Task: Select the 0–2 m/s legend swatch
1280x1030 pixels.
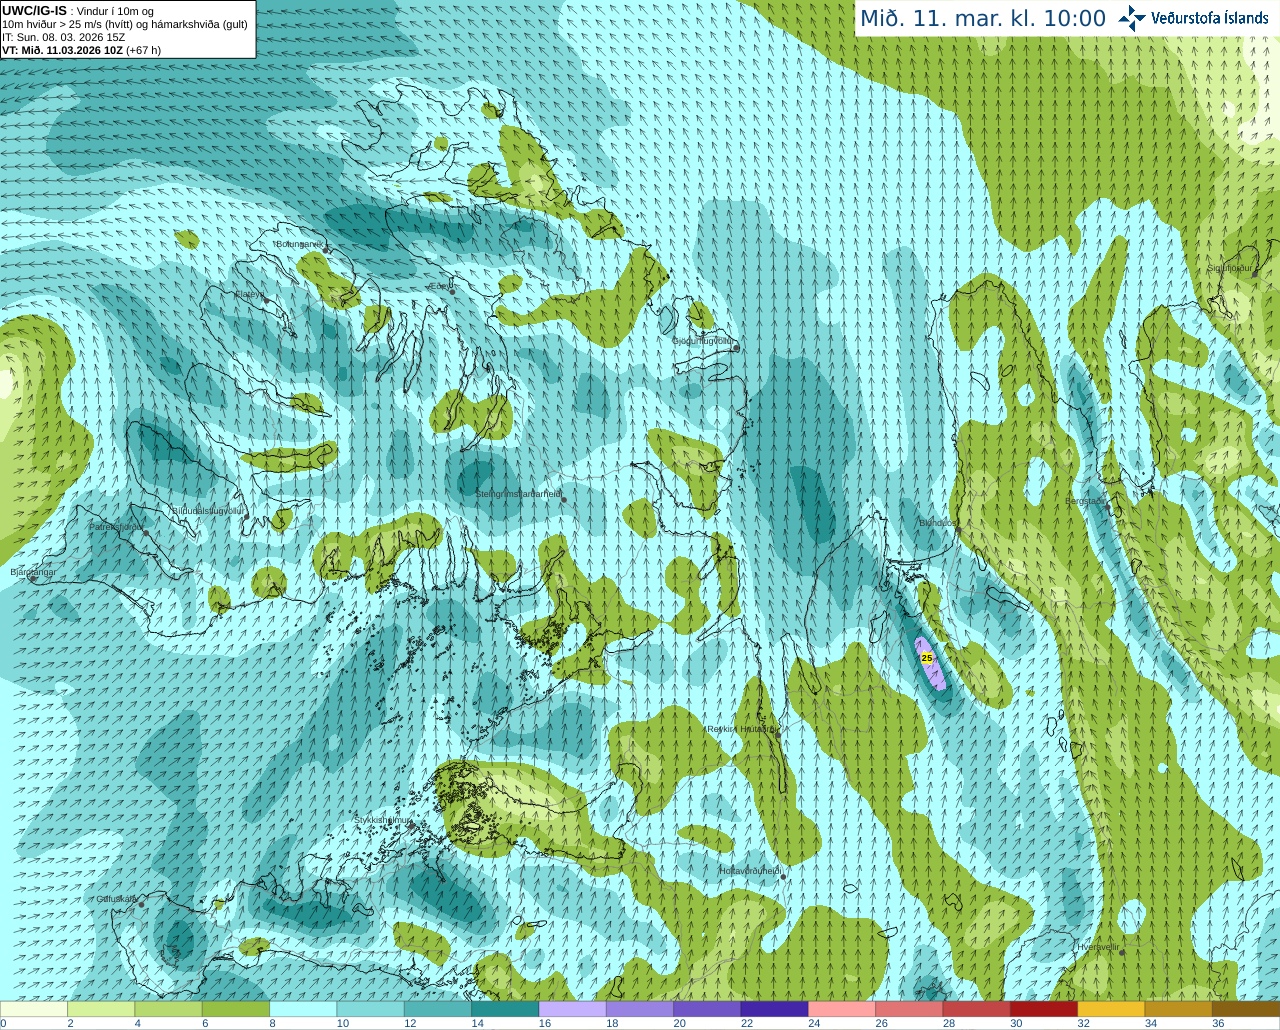Action: pos(34,1009)
